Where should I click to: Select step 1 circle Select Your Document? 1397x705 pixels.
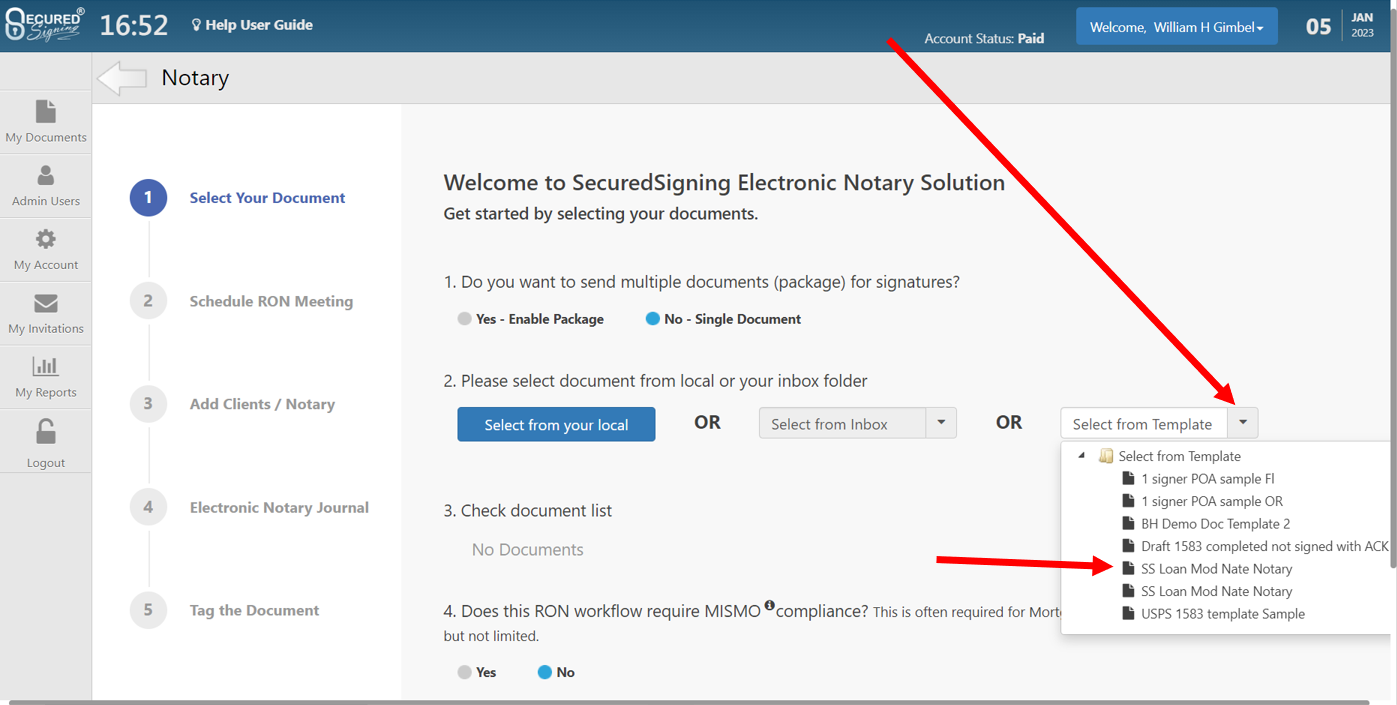point(148,198)
